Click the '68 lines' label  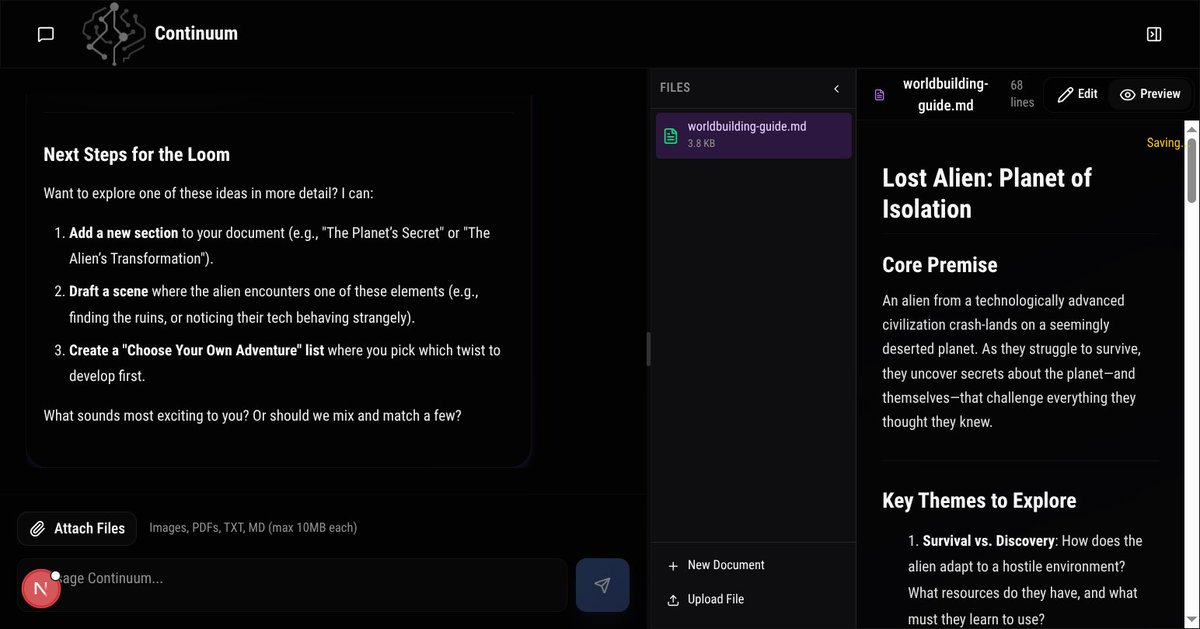click(1022, 94)
